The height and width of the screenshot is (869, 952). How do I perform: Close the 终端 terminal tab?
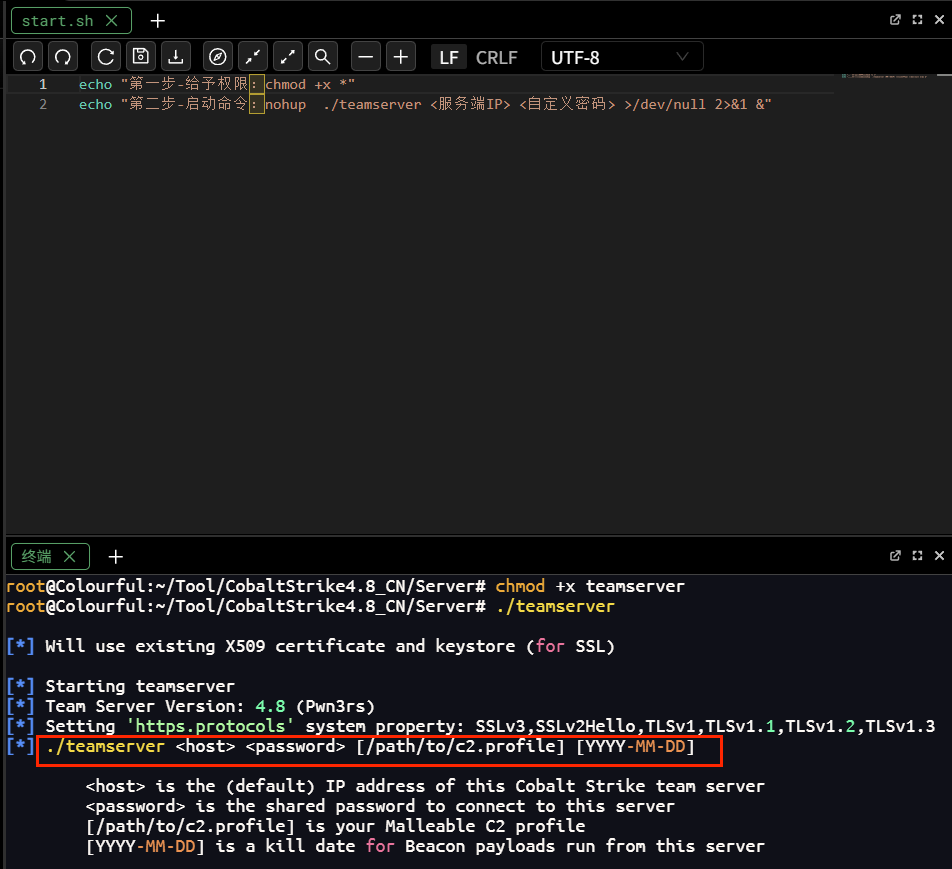[70, 556]
